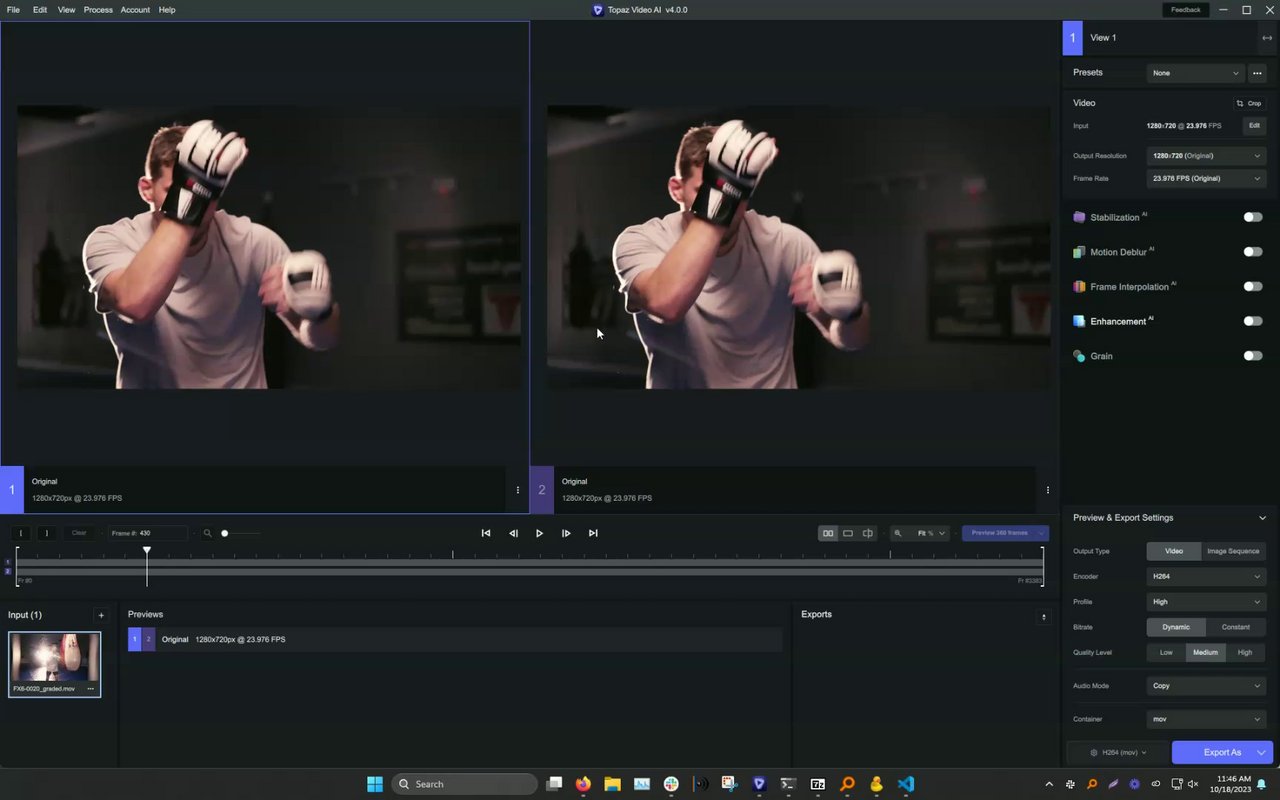Play the video preview
Screen dimensions: 1280x800
[539, 533]
